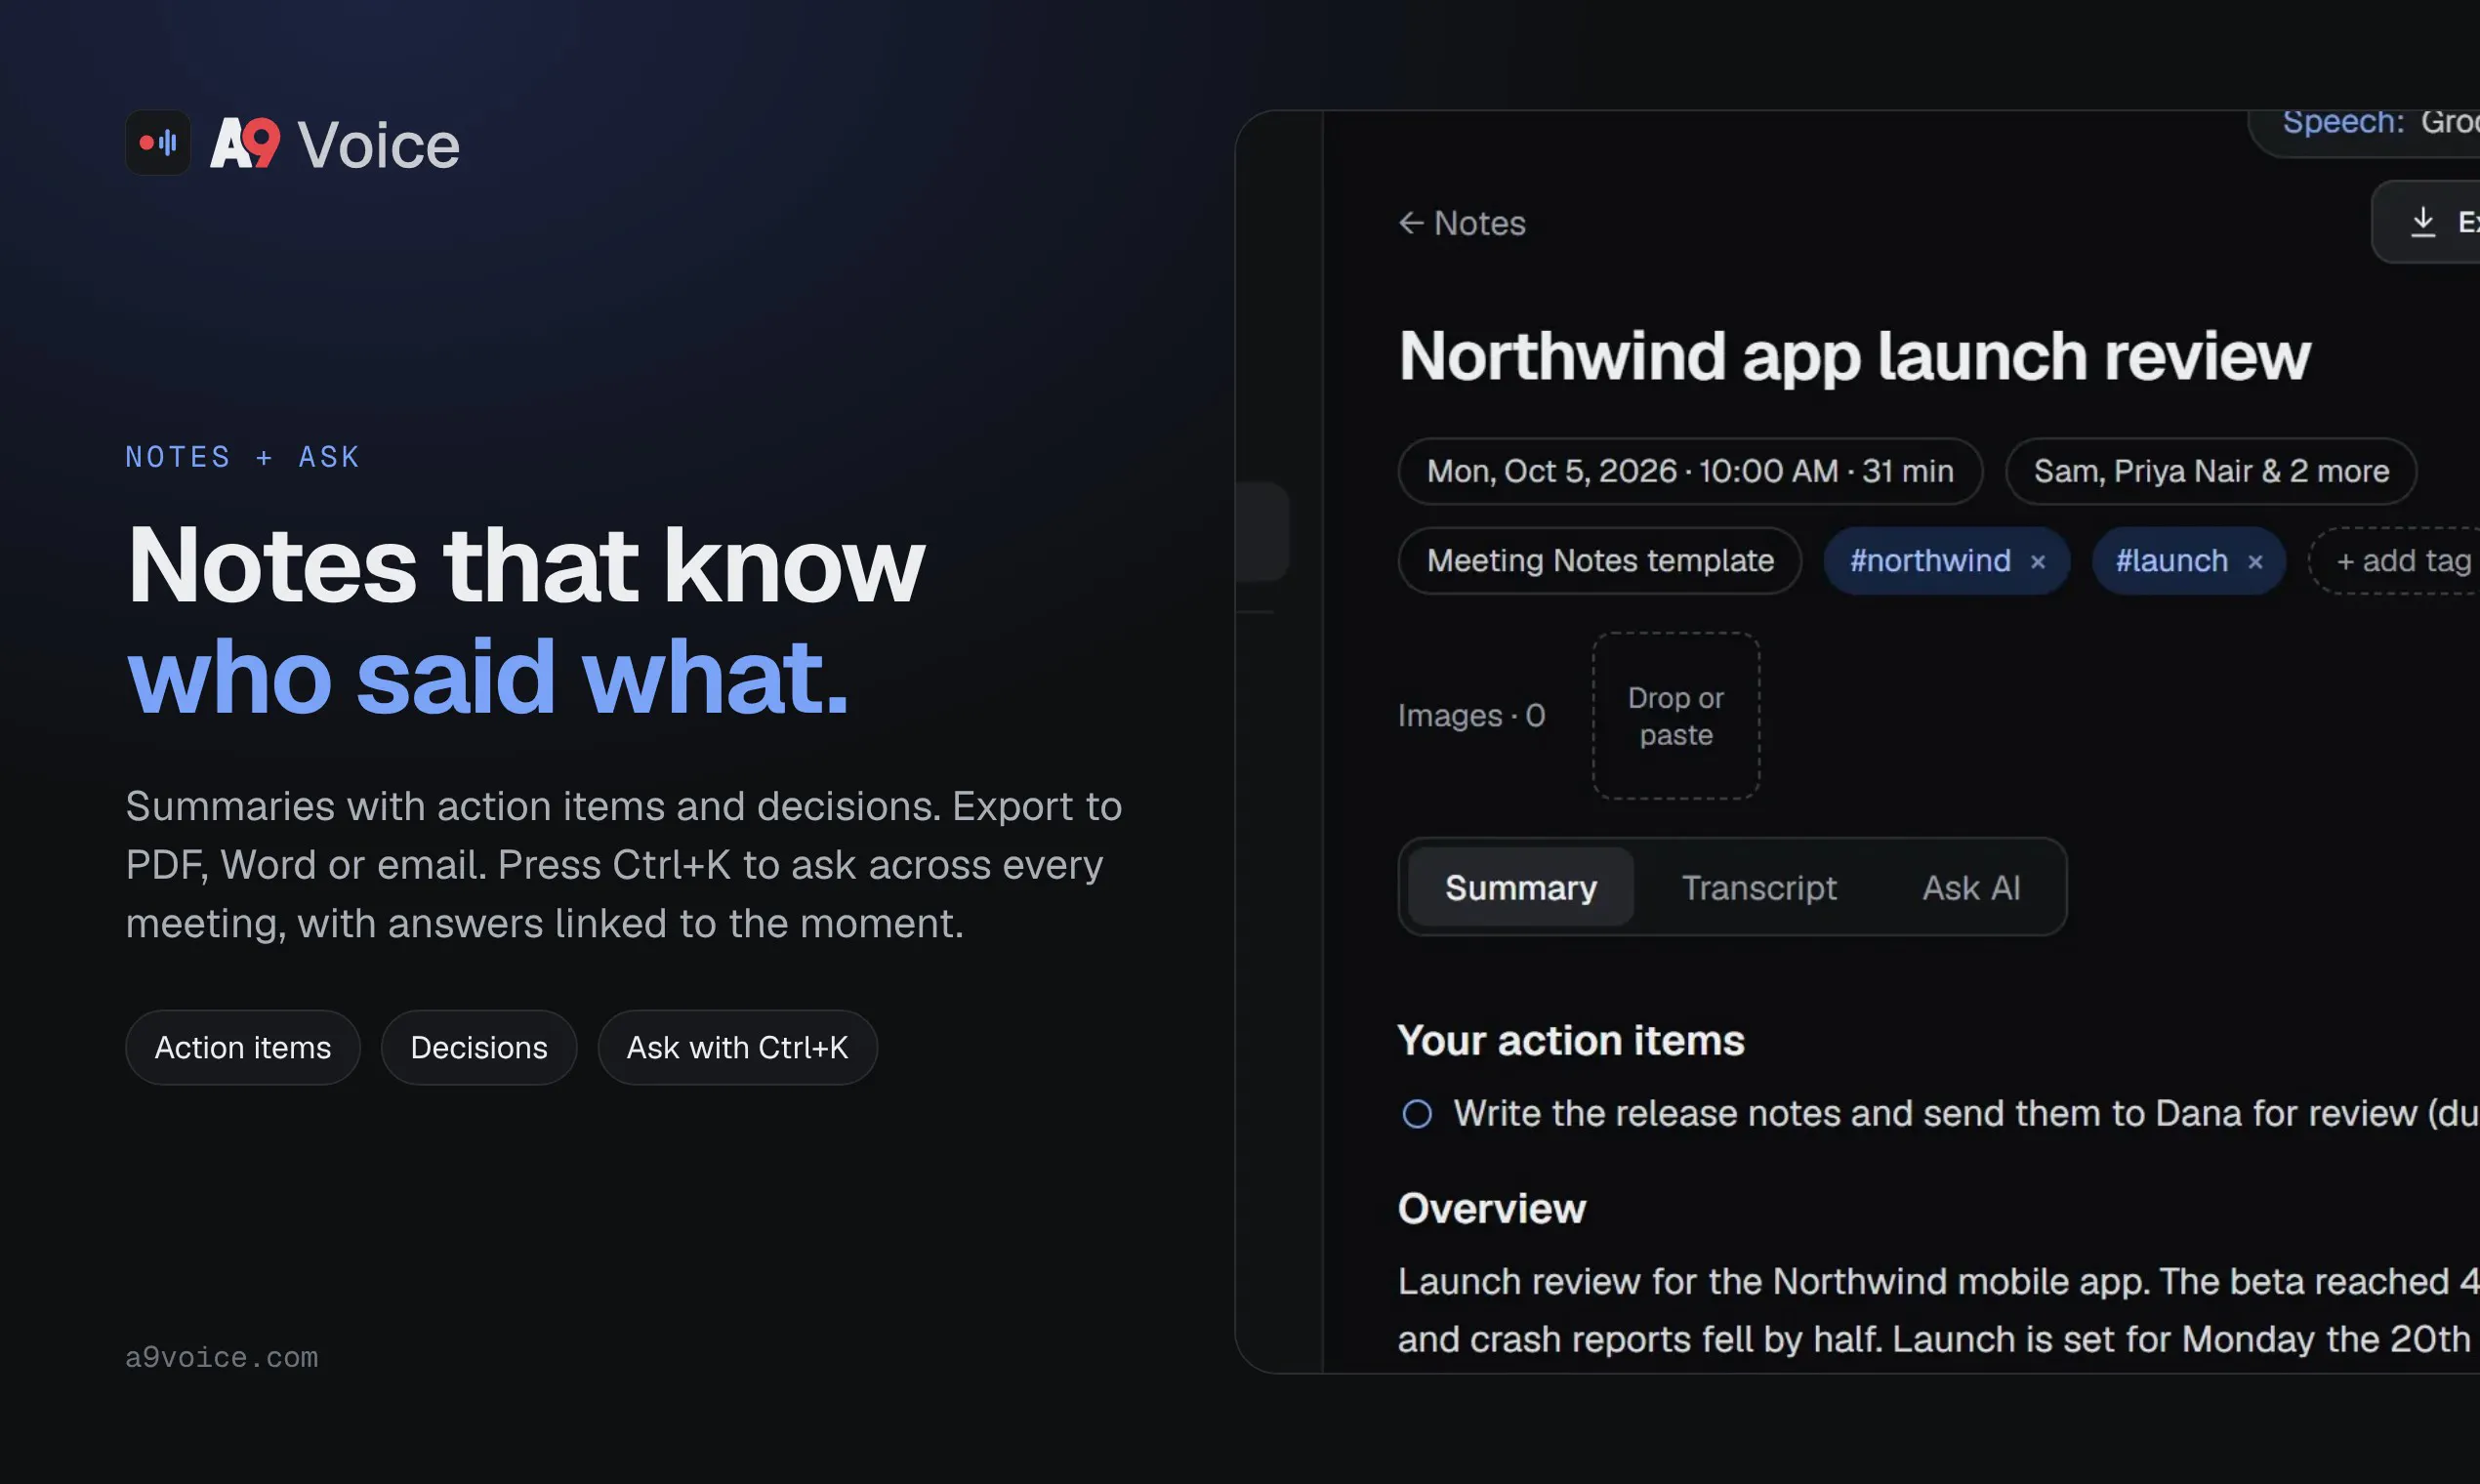Click the A9 Voice wordmark
The image size is (2480, 1484).
pos(335,145)
